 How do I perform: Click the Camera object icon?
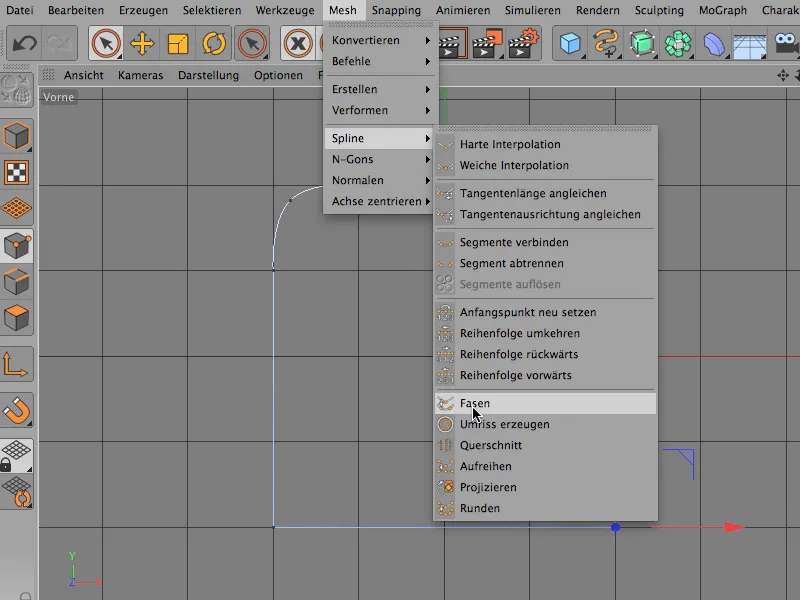click(786, 43)
